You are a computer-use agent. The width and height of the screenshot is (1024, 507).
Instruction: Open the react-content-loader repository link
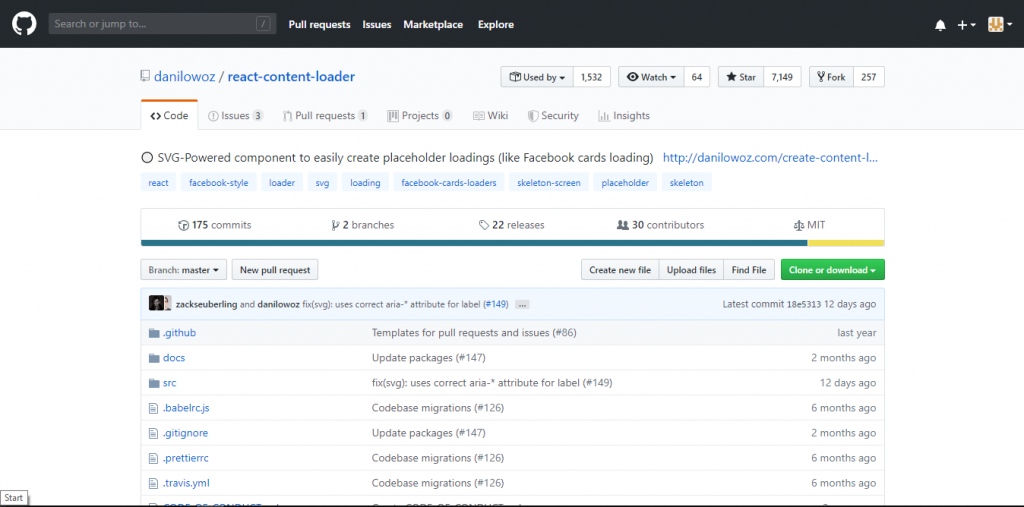pos(291,77)
